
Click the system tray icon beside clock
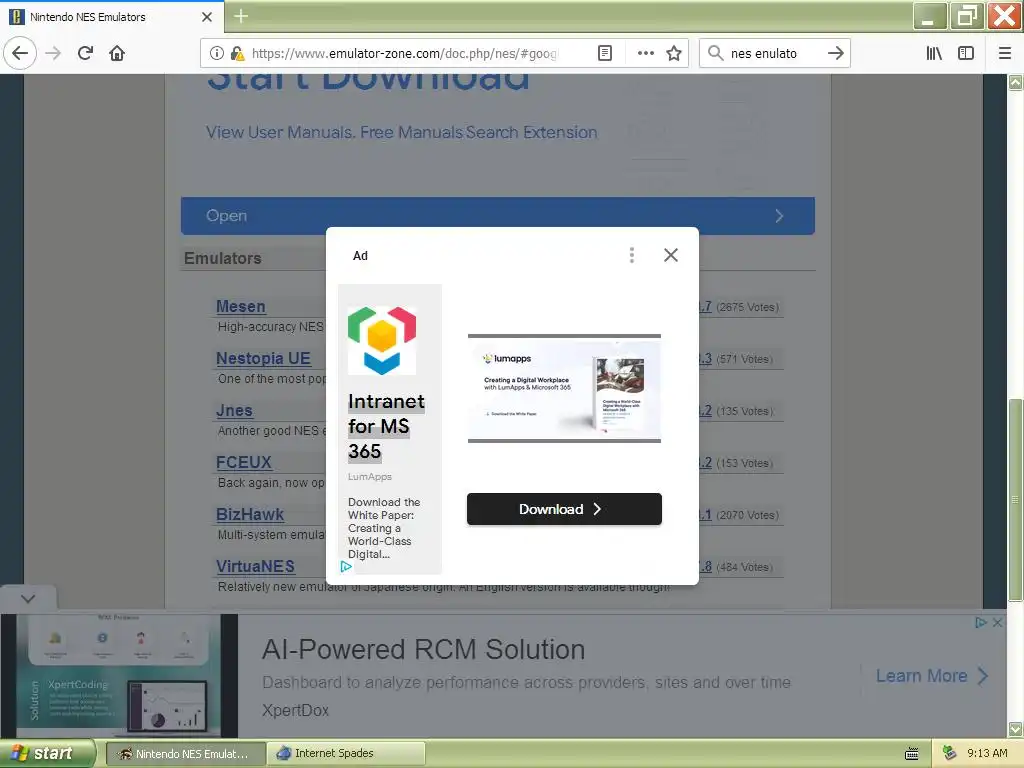tap(949, 754)
